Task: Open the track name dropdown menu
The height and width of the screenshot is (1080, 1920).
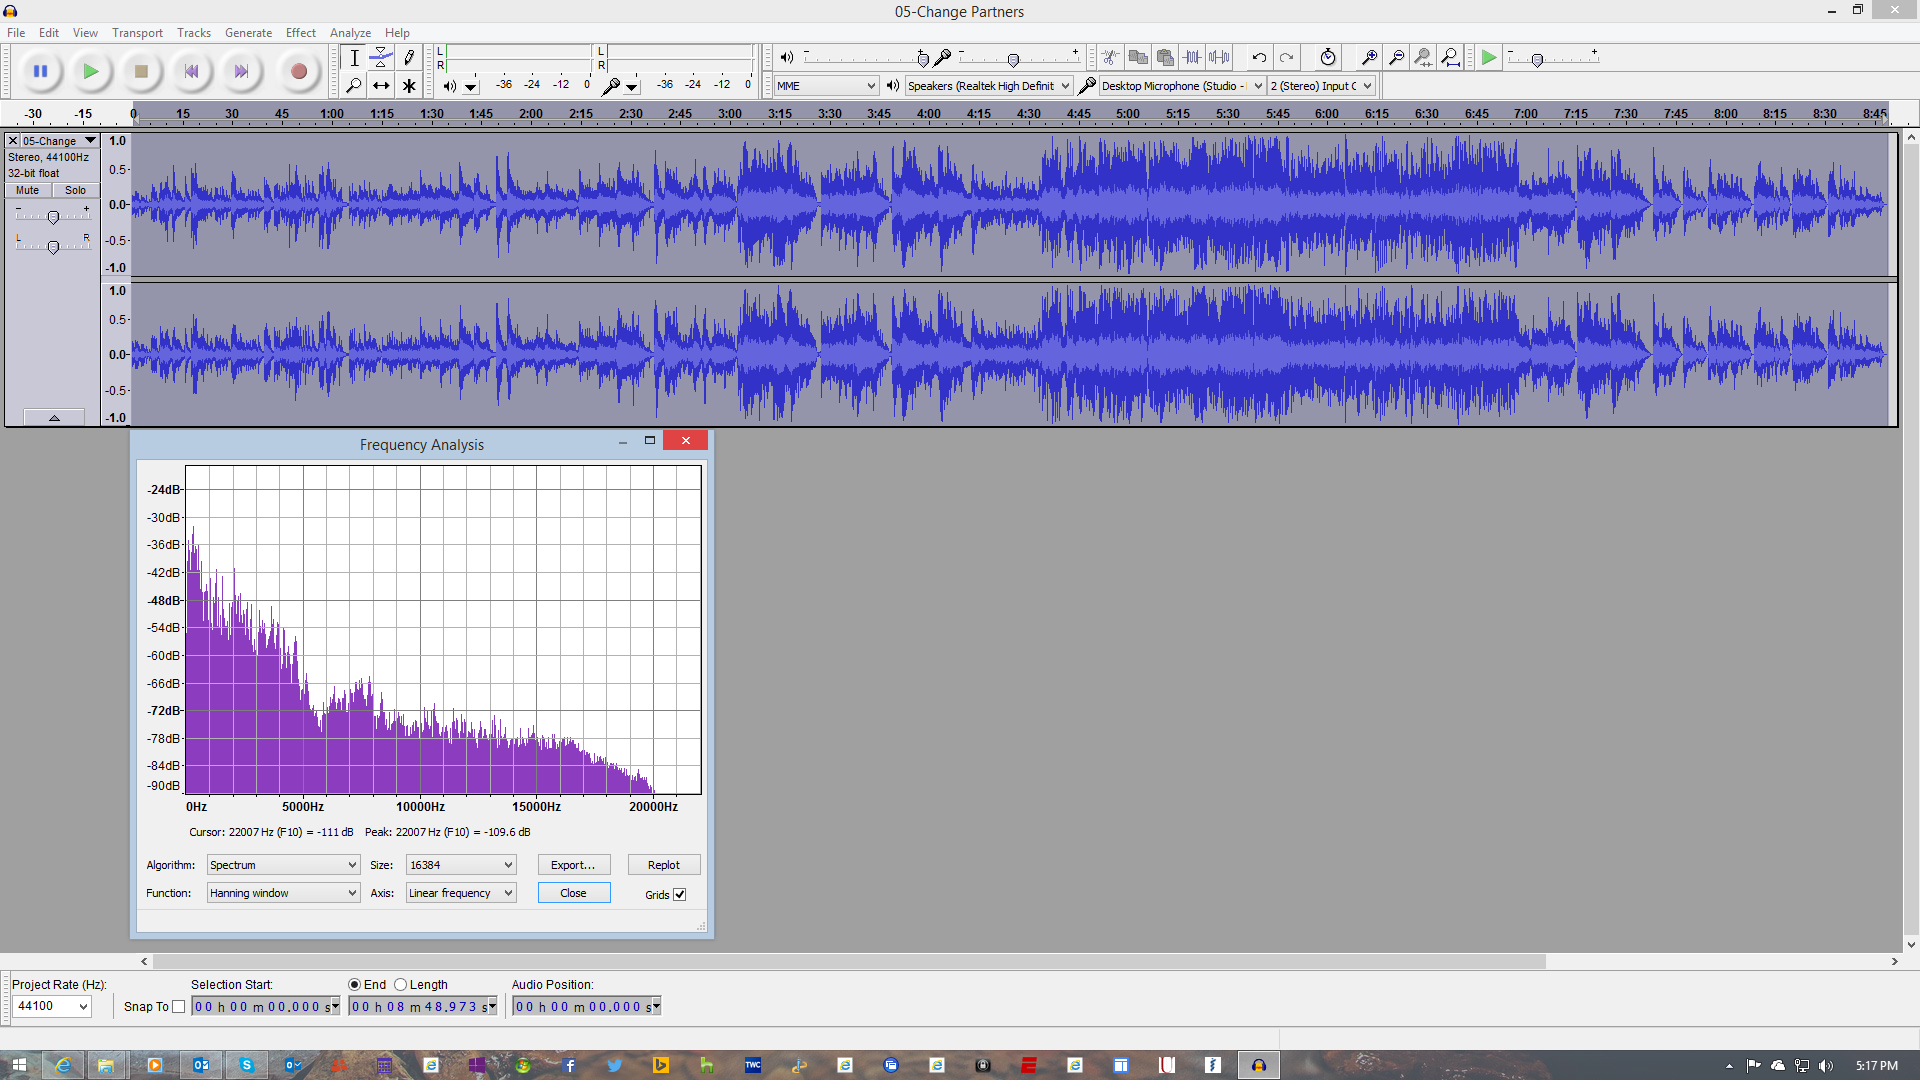Action: click(x=89, y=140)
